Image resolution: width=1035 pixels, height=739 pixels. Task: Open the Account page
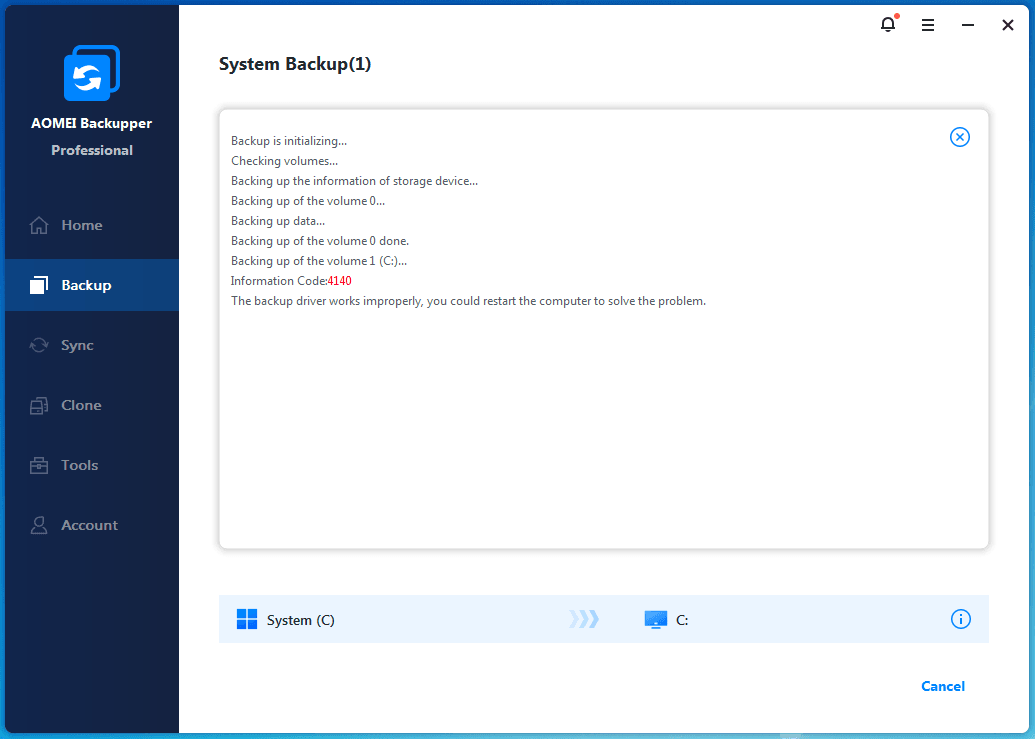pyautogui.click(x=89, y=525)
